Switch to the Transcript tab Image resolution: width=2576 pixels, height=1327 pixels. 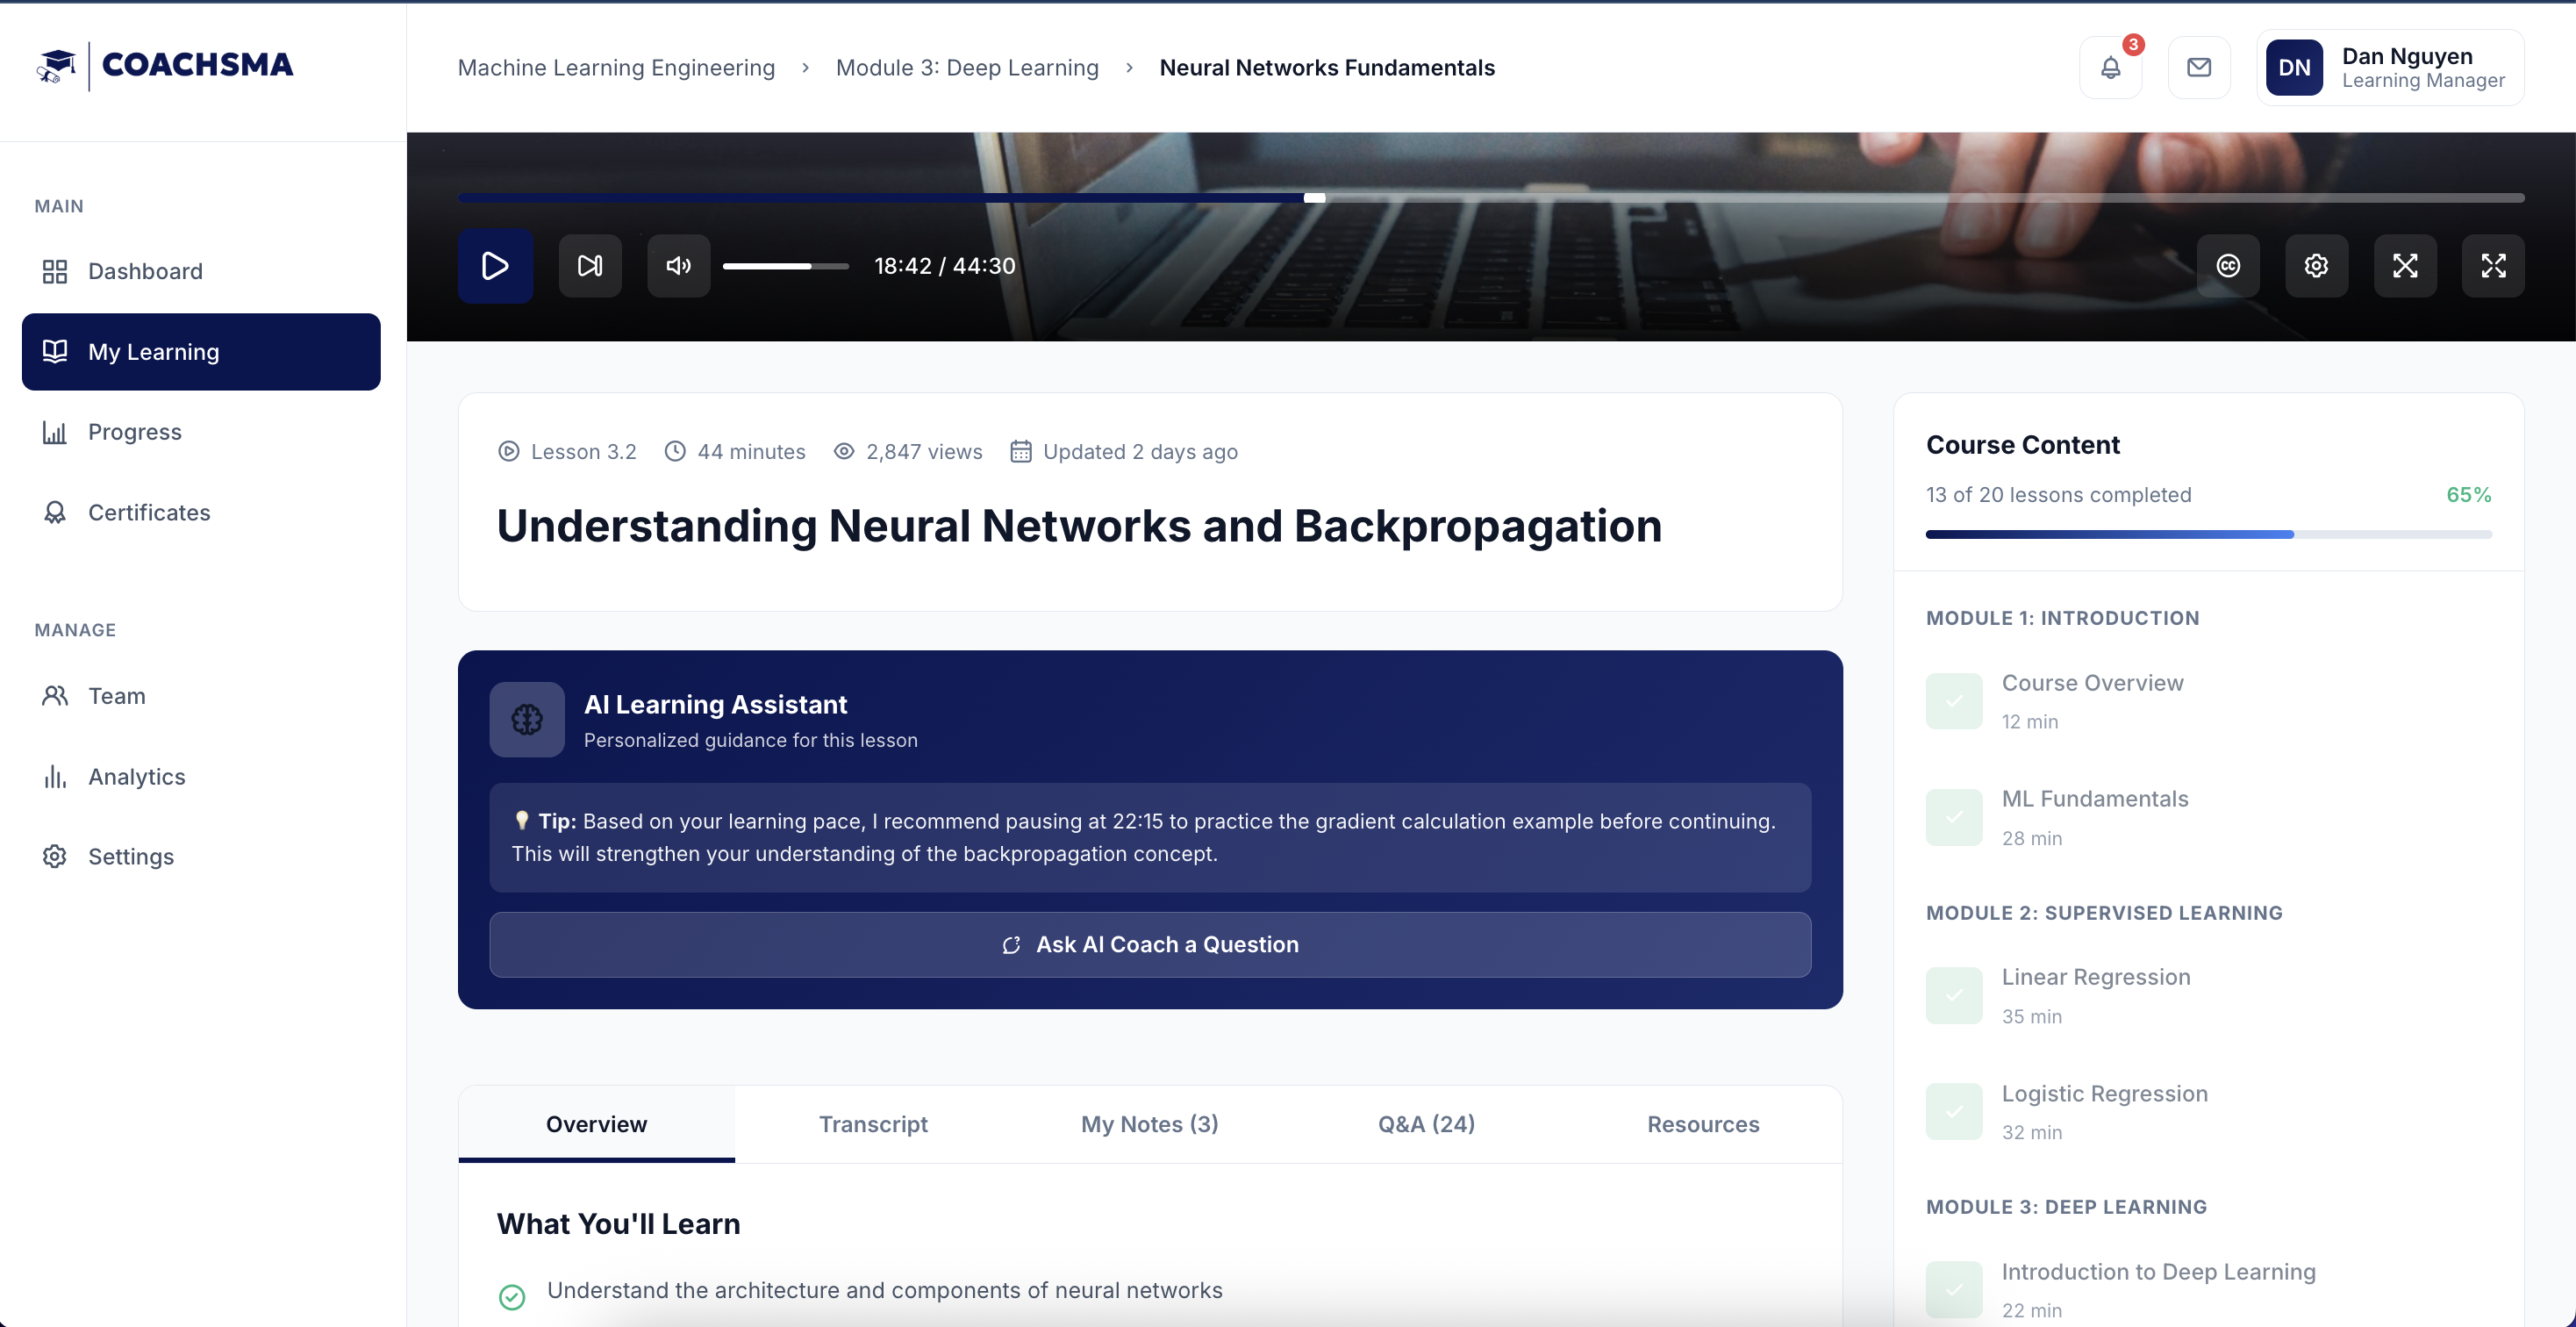pyautogui.click(x=873, y=1124)
